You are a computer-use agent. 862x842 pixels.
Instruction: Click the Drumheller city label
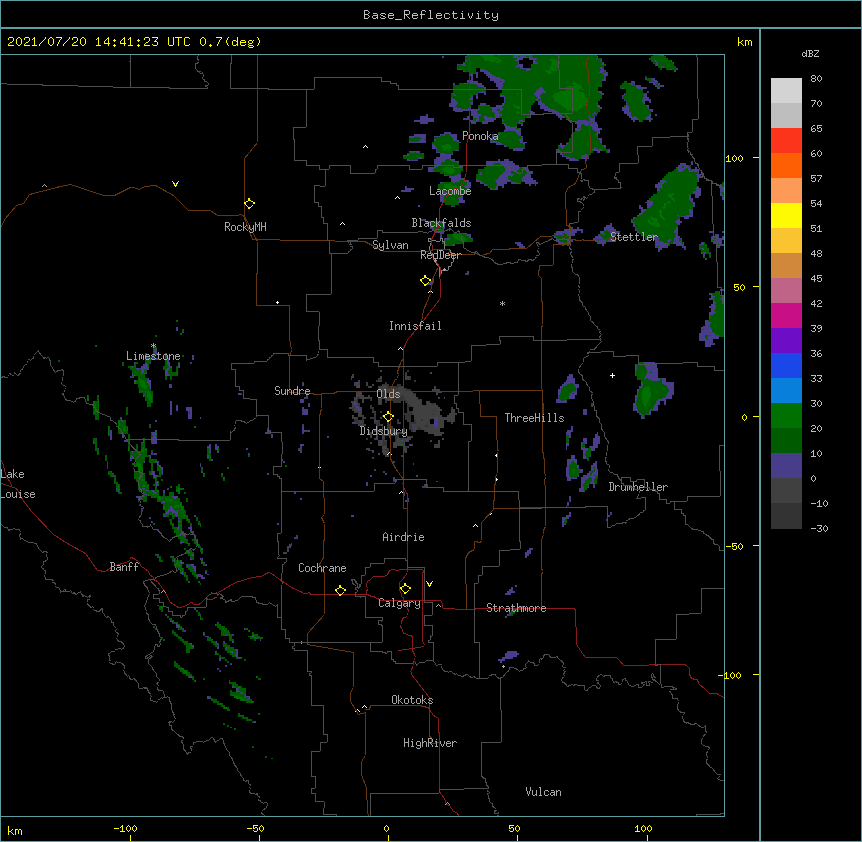[x=638, y=487]
